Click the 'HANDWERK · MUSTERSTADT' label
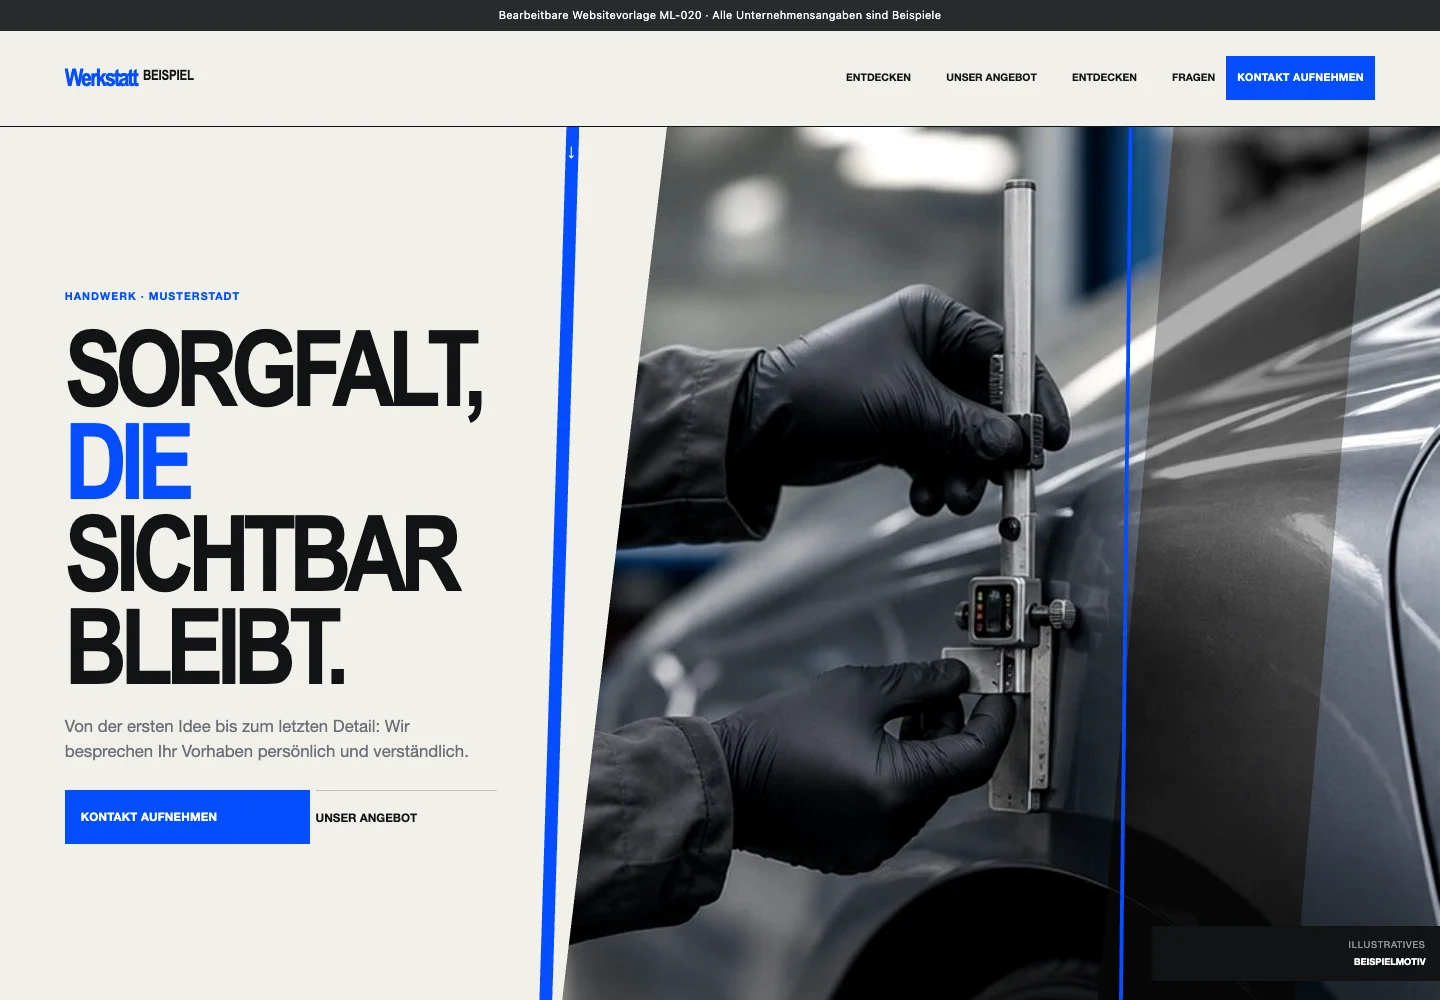Screen dimensions: 1440x1000 [x=152, y=296]
